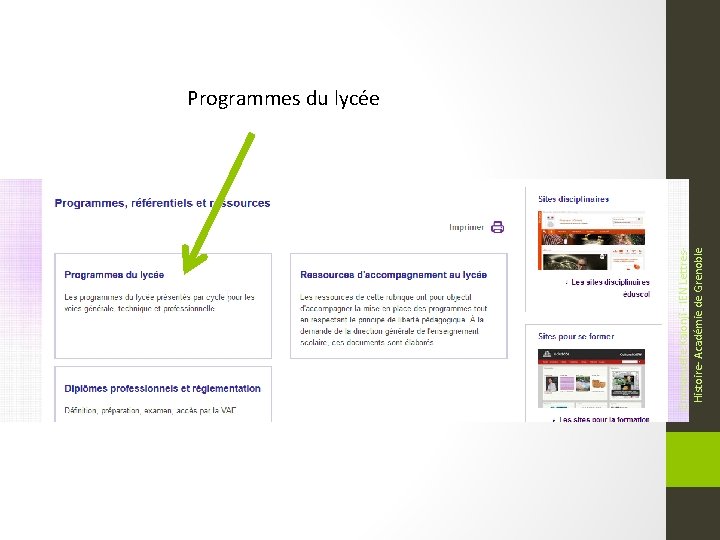This screenshot has height=540, width=720.
Task: Open the Programmes du lycée card heading
Action: coord(114,275)
